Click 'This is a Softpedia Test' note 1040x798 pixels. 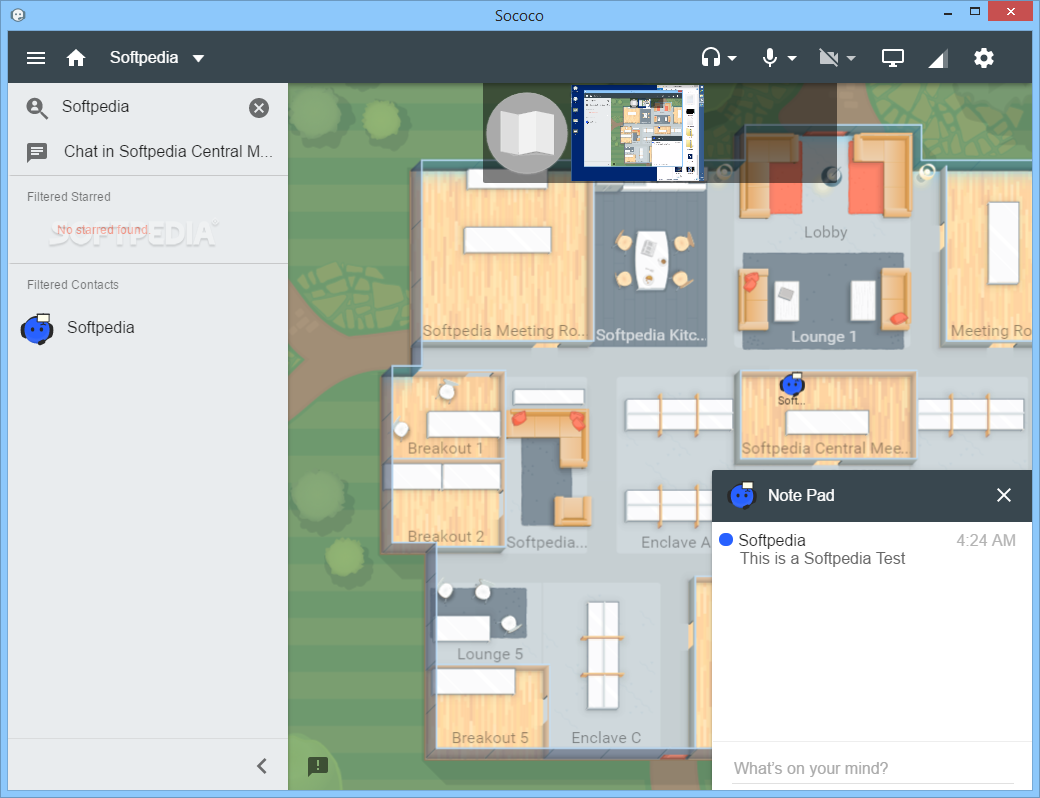pos(822,559)
